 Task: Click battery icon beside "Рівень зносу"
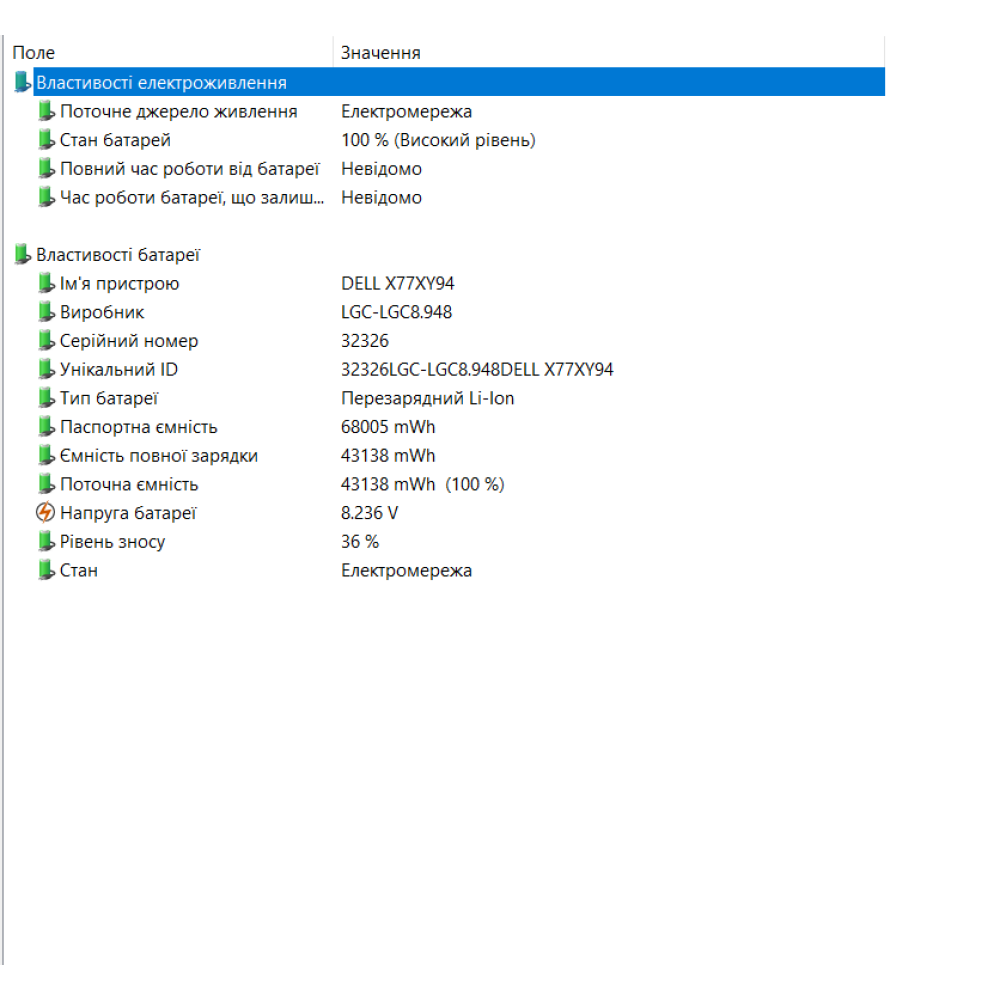(x=45, y=542)
